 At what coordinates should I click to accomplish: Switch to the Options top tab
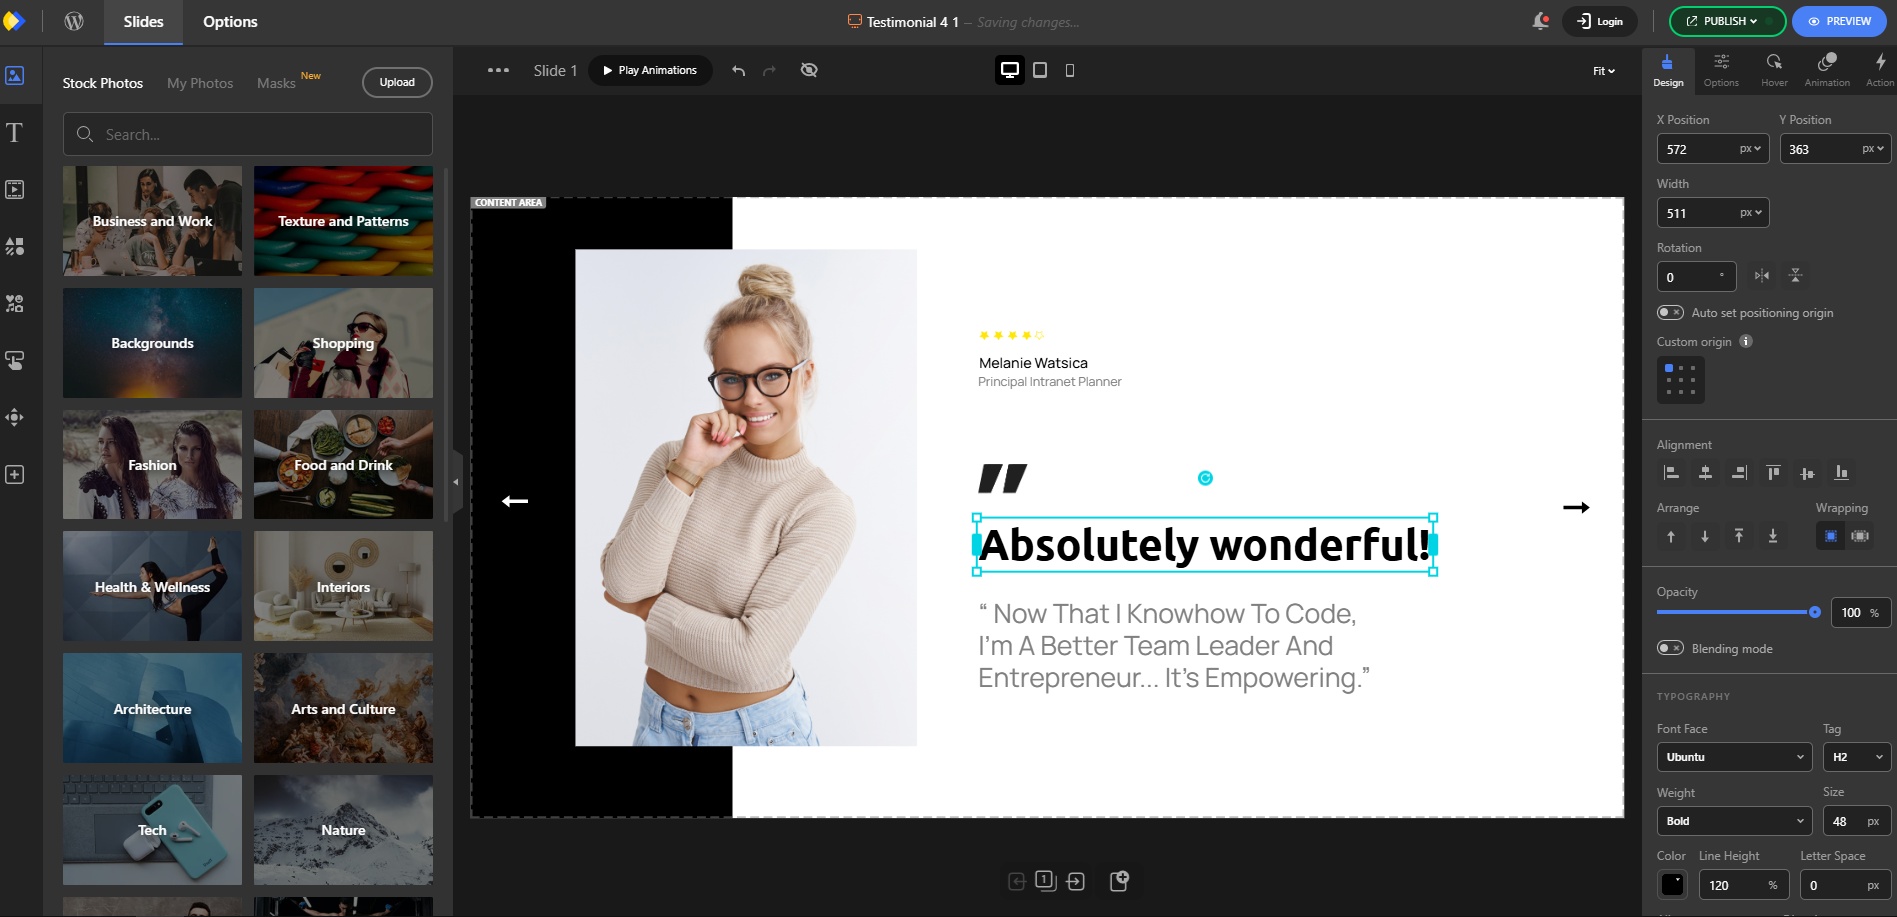[x=230, y=22]
